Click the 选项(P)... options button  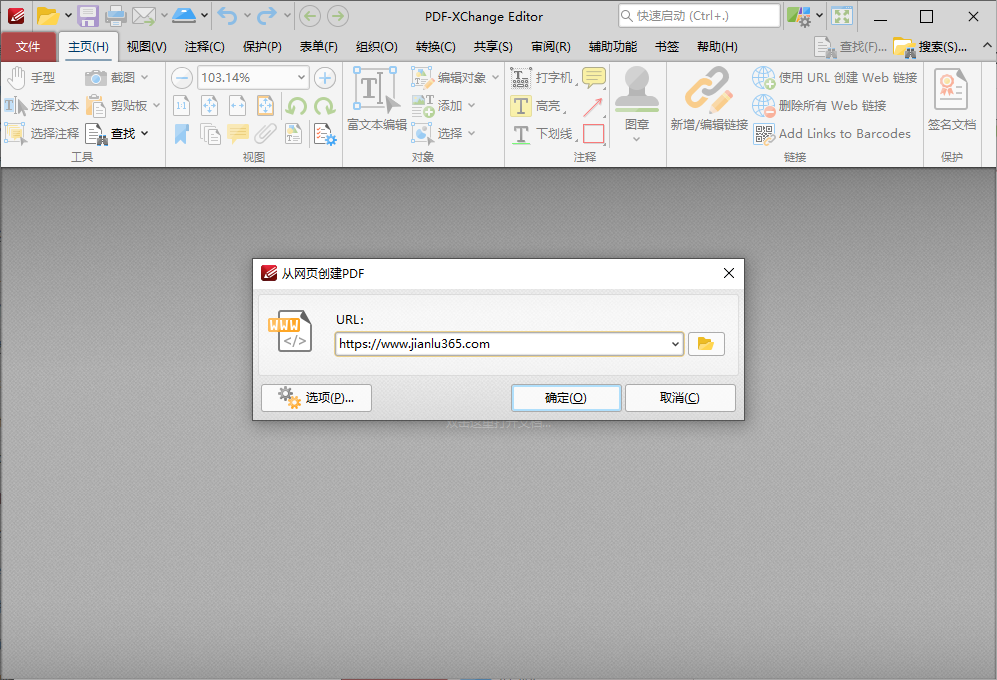click(316, 398)
